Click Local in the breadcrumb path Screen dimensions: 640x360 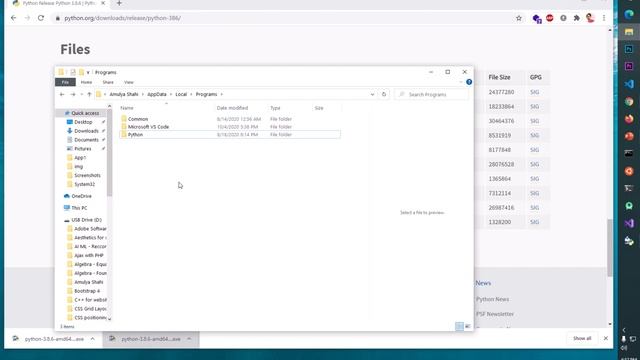[x=181, y=94]
